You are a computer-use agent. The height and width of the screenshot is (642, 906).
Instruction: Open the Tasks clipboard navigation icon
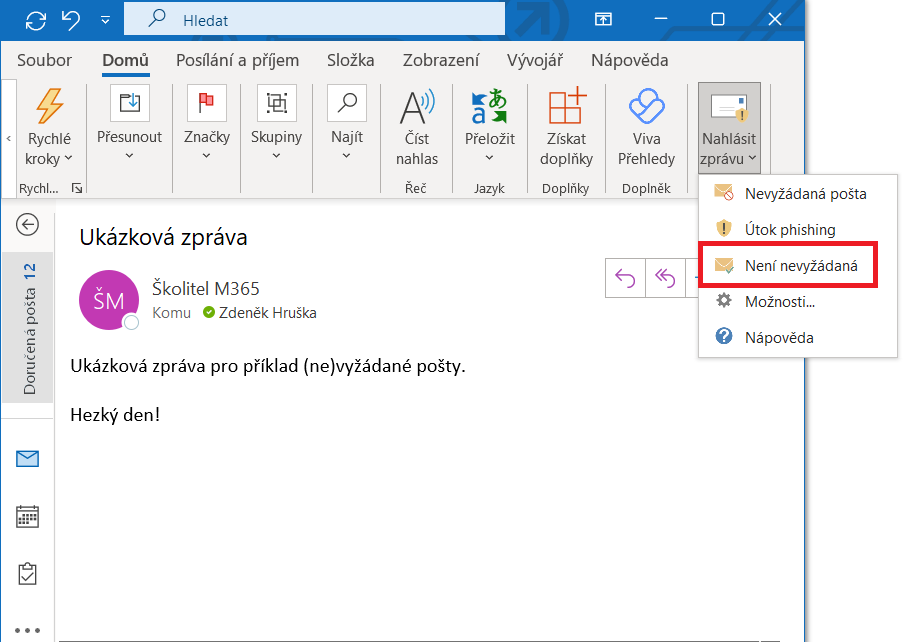27,574
